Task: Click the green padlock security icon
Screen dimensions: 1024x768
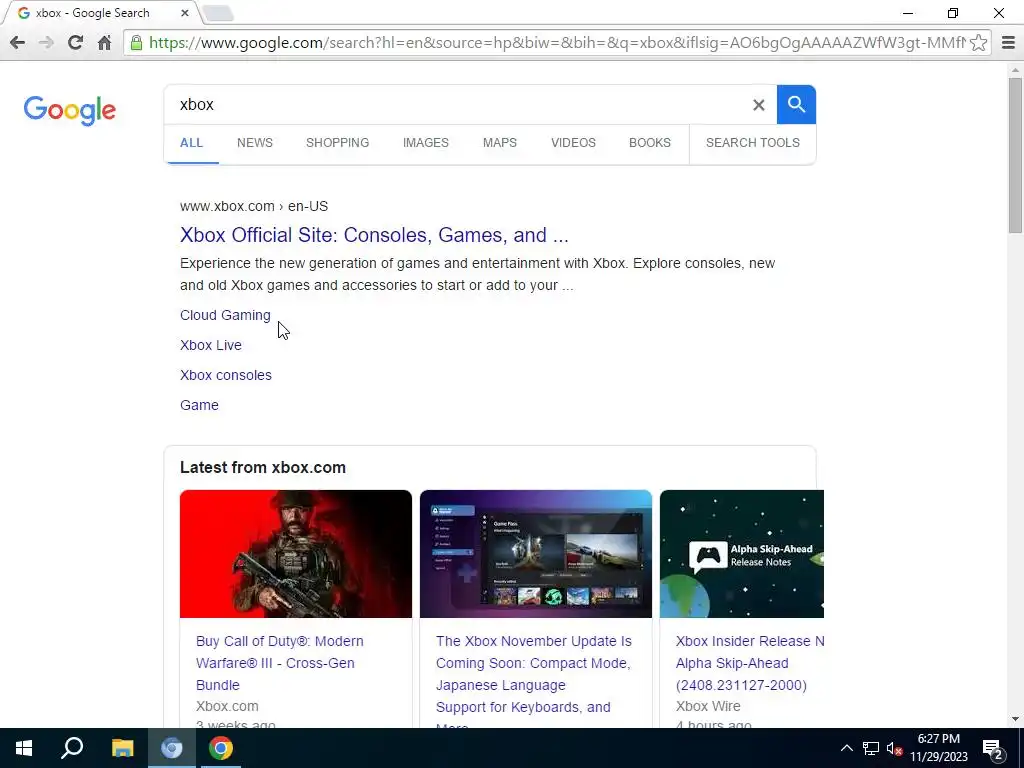Action: (x=136, y=43)
